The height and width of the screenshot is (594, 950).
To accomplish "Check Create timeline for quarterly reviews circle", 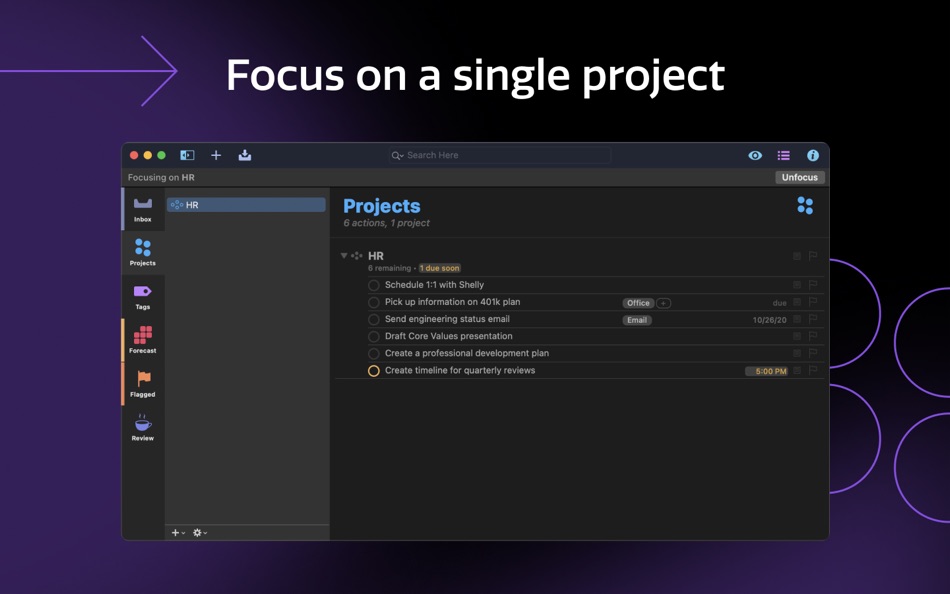I will [374, 370].
